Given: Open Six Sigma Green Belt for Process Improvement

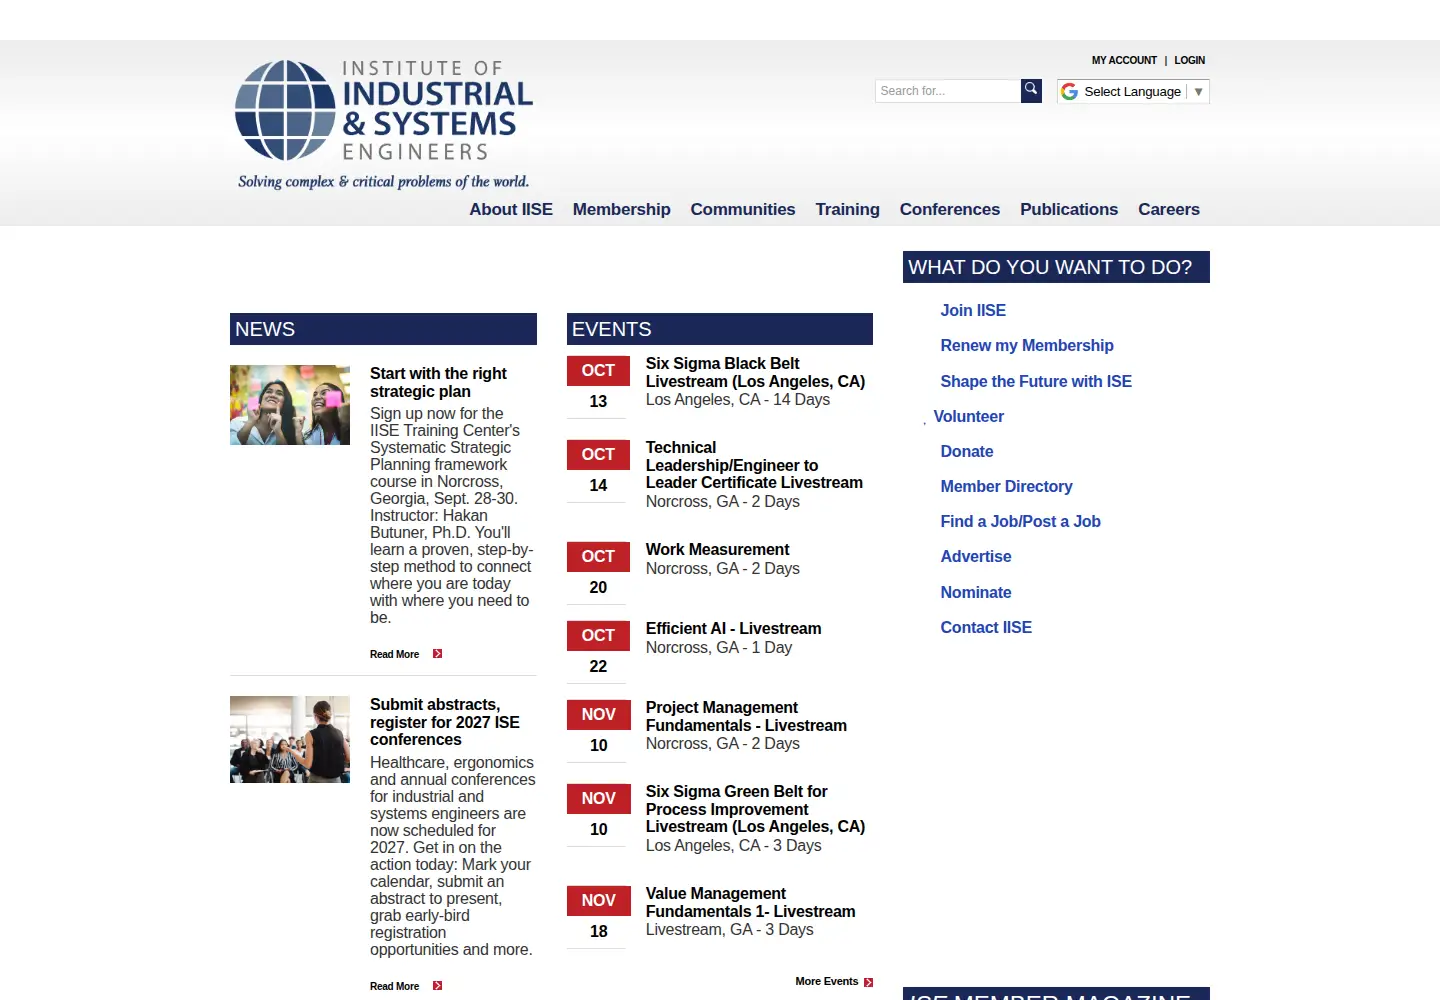Looking at the screenshot, I should (x=755, y=809).
